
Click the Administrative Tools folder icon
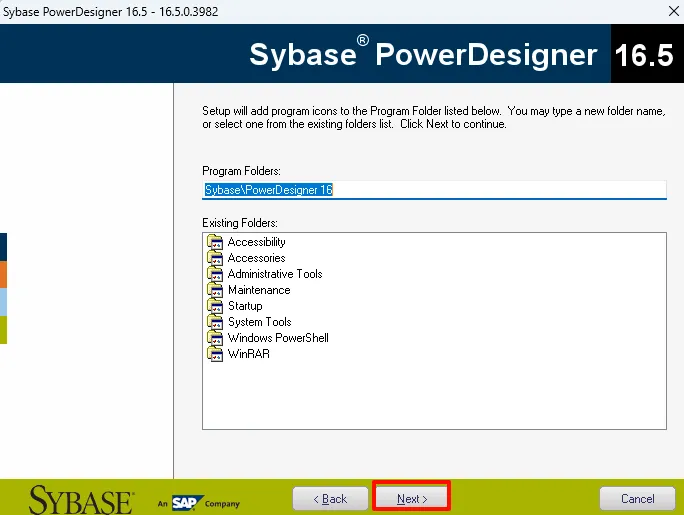[215, 274]
